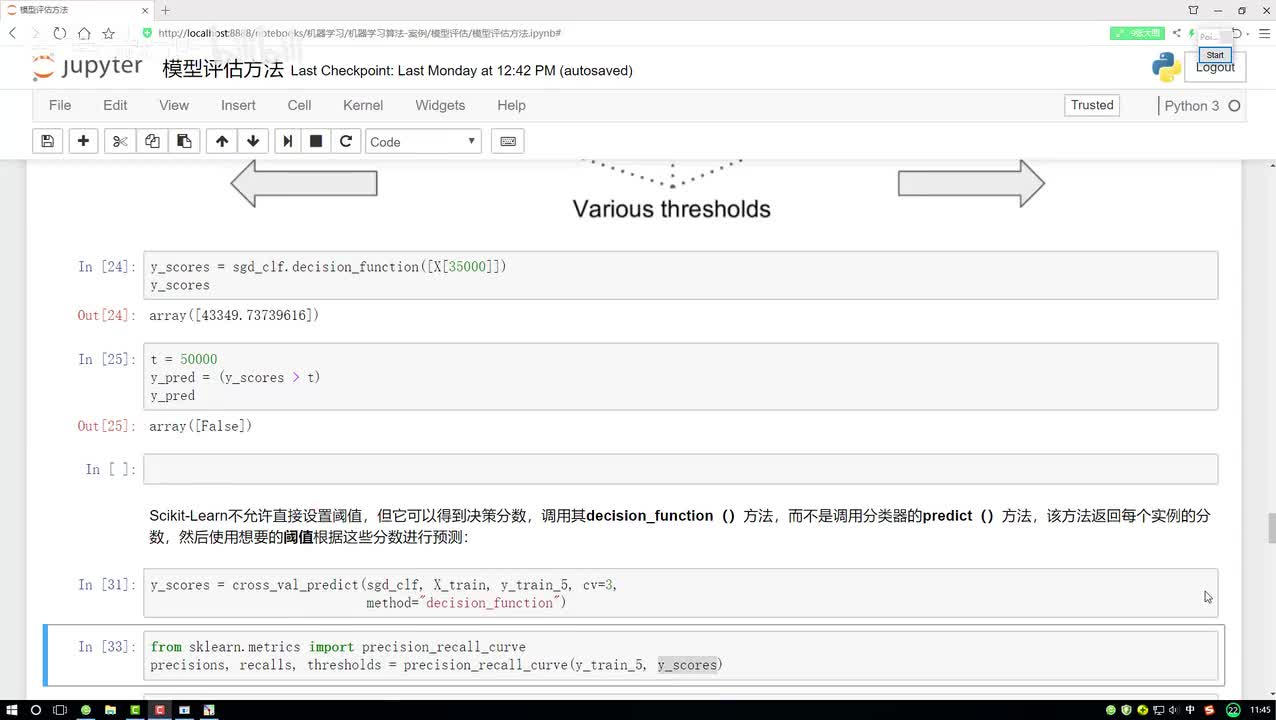The image size is (1276, 720).
Task: Select the 模型评估方法 browser tab
Action: (x=76, y=10)
